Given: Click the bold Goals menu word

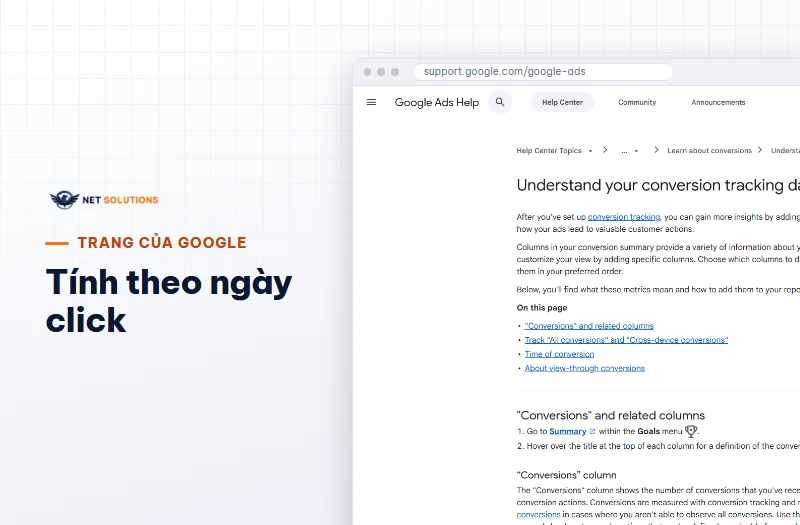Looking at the screenshot, I should [x=648, y=432].
